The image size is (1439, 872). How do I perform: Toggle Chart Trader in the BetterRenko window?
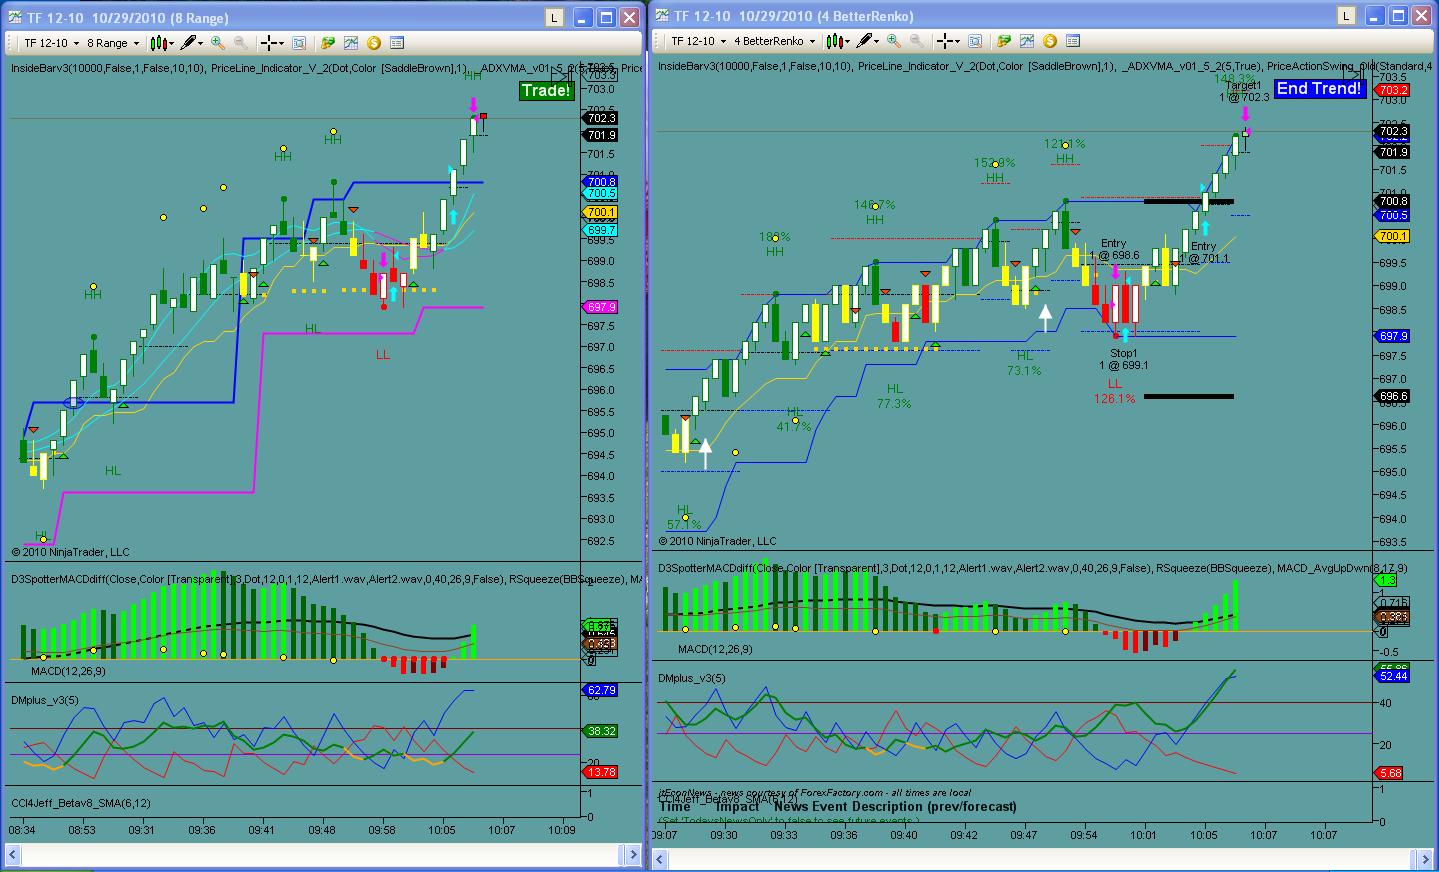[x=1003, y=41]
